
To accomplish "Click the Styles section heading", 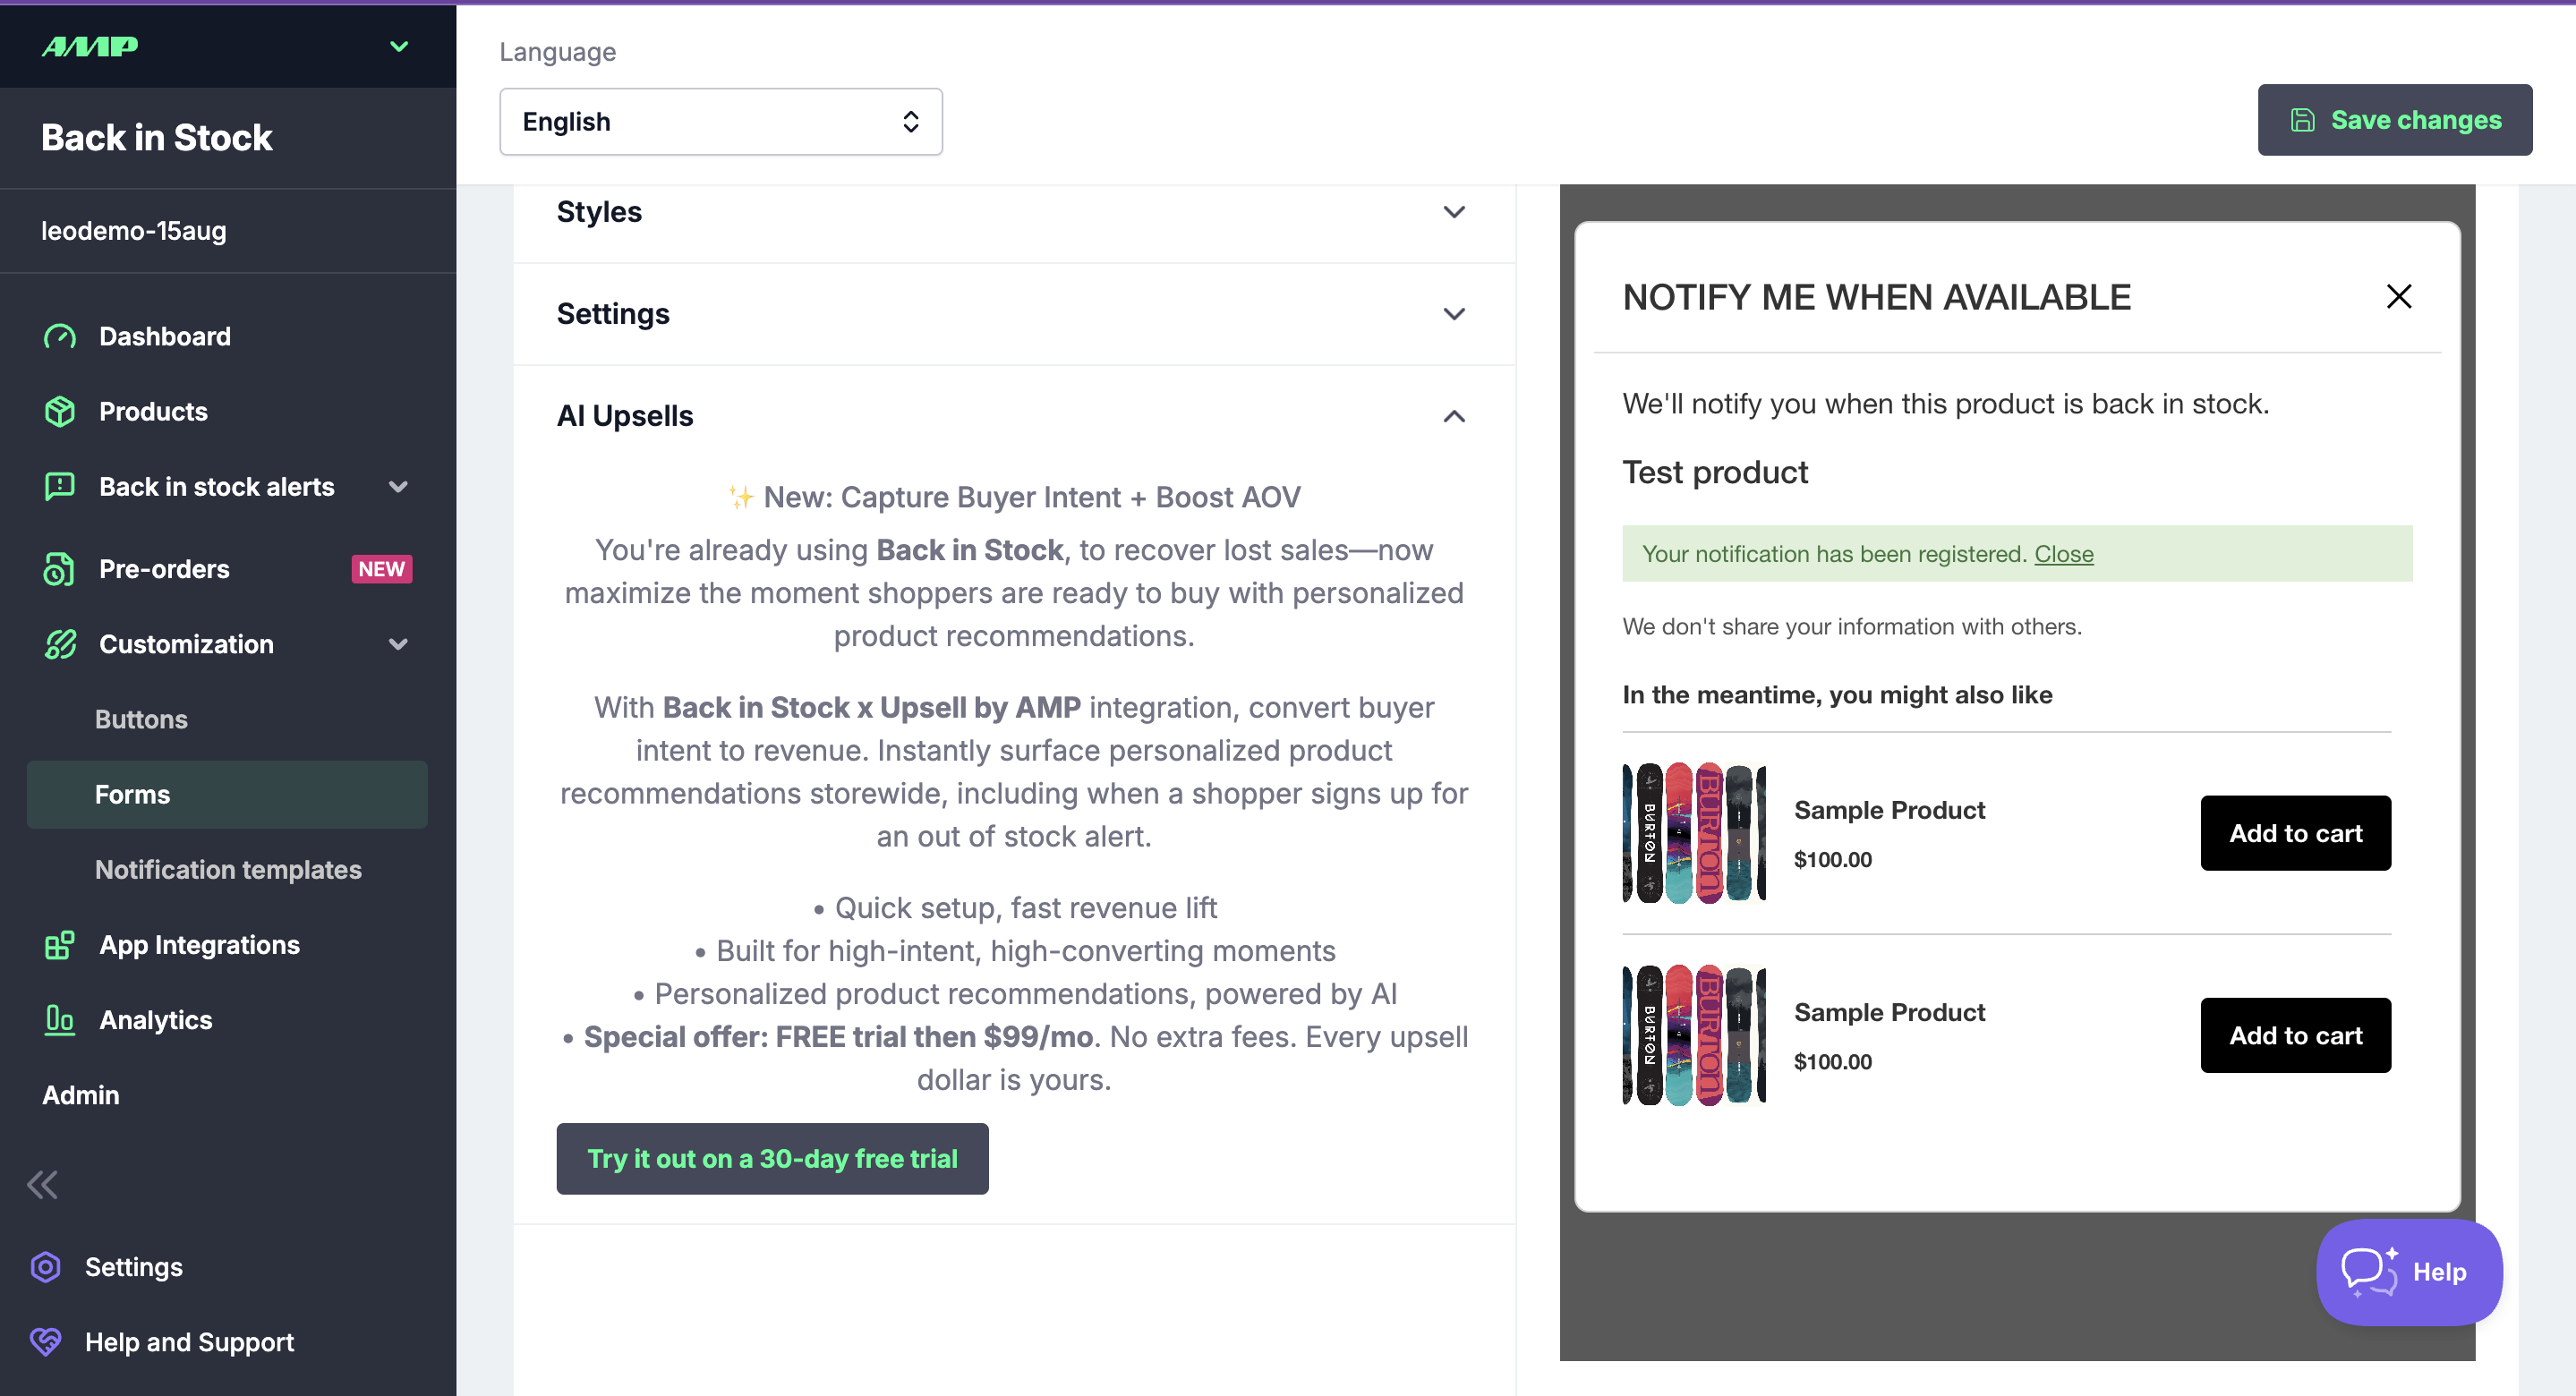I will 599,212.
